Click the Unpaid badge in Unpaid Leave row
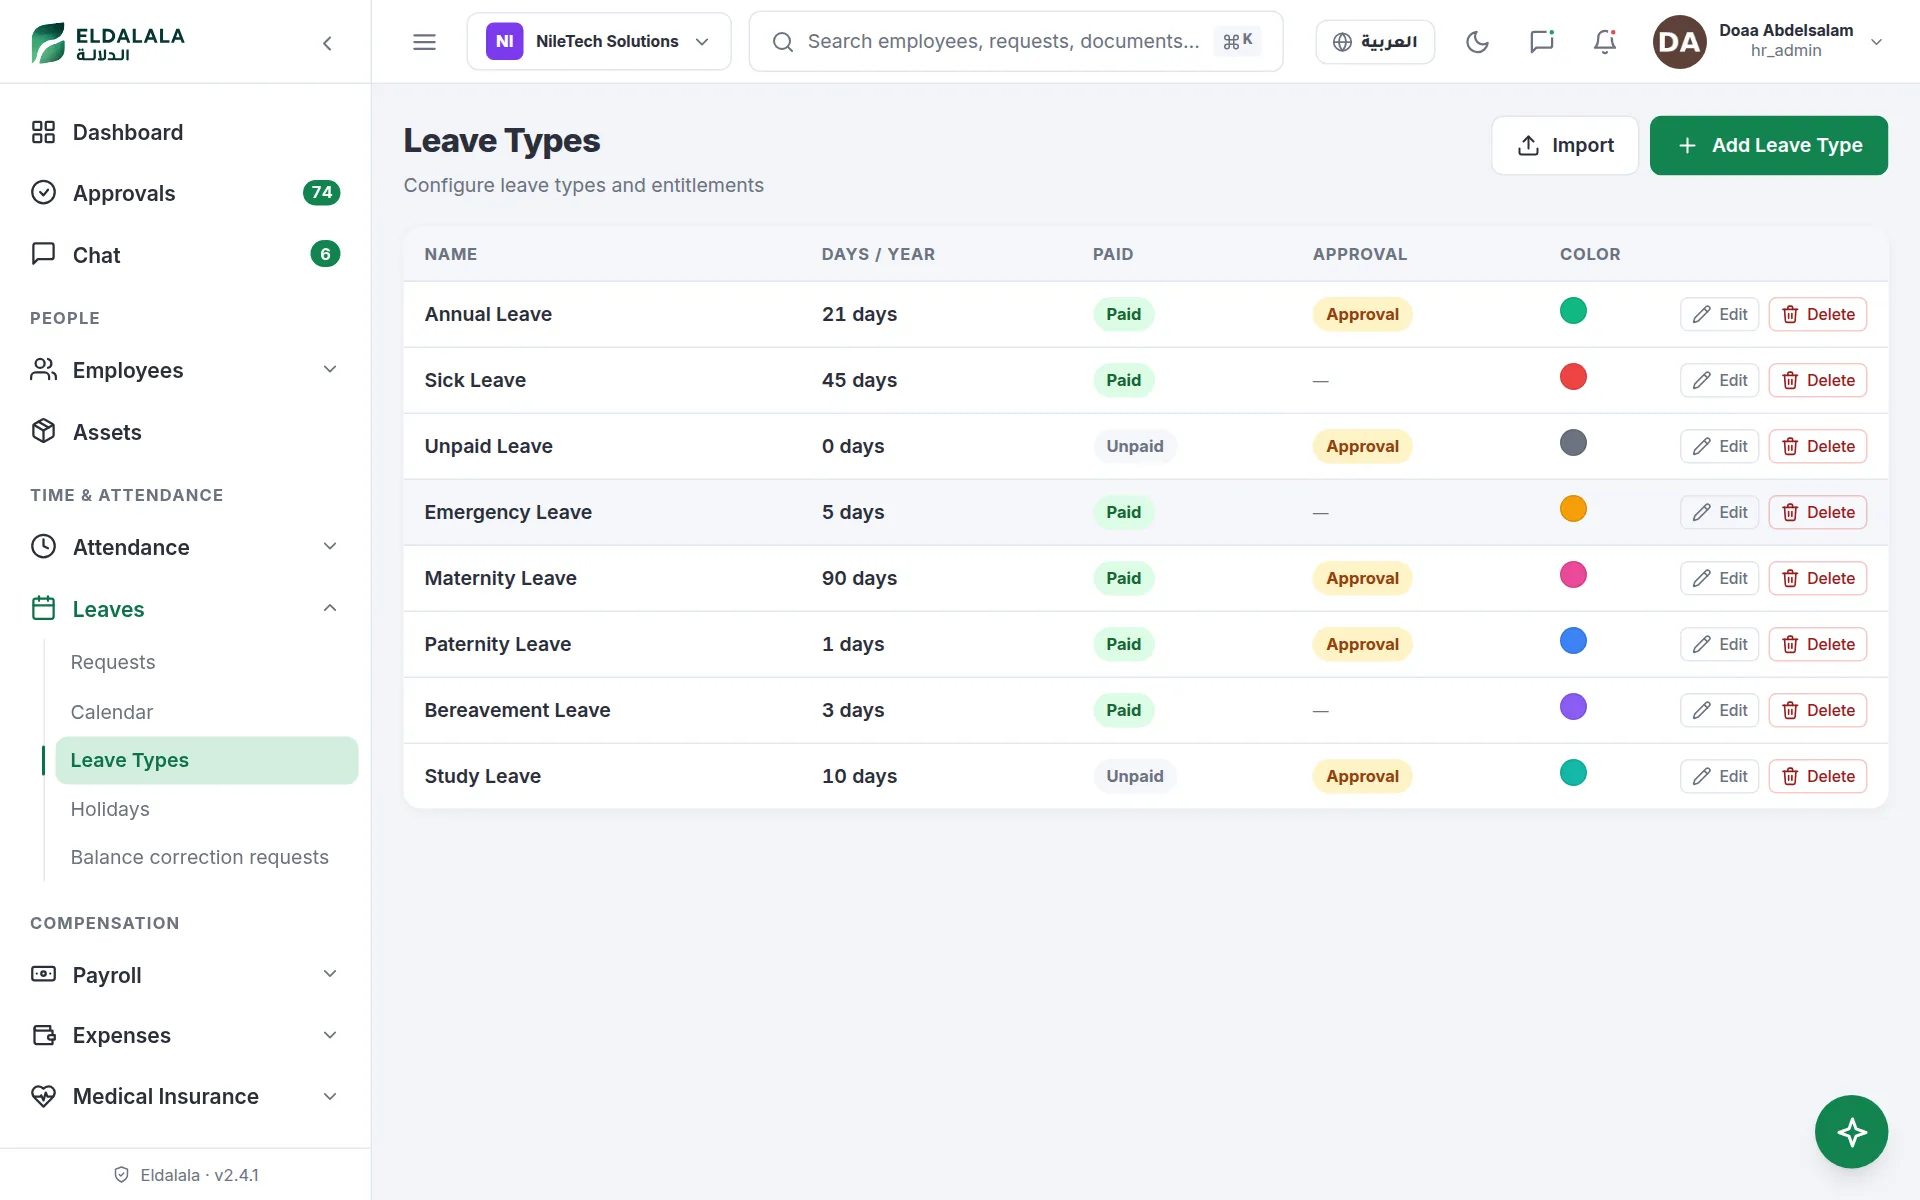The width and height of the screenshot is (1920, 1200). click(1134, 446)
